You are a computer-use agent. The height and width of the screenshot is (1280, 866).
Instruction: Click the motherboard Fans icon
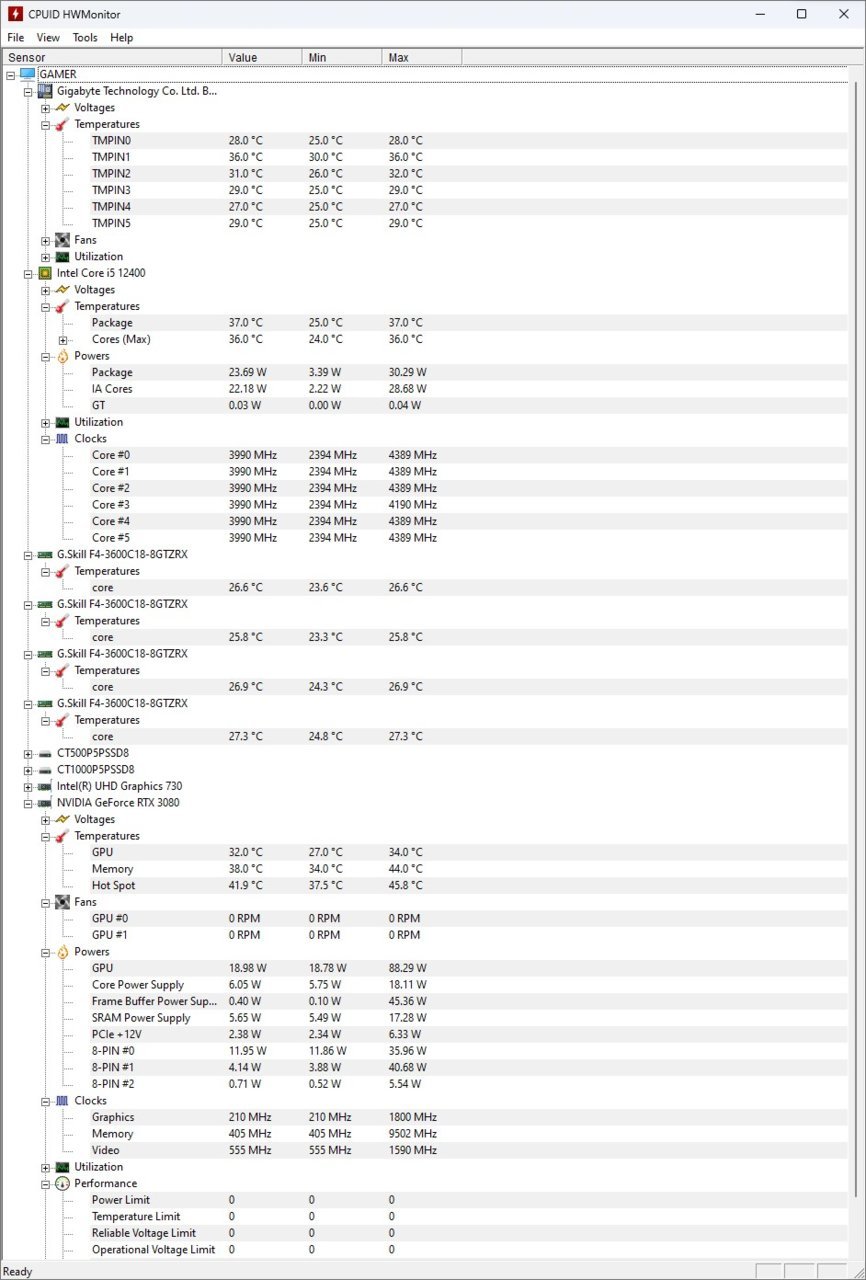[x=62, y=240]
